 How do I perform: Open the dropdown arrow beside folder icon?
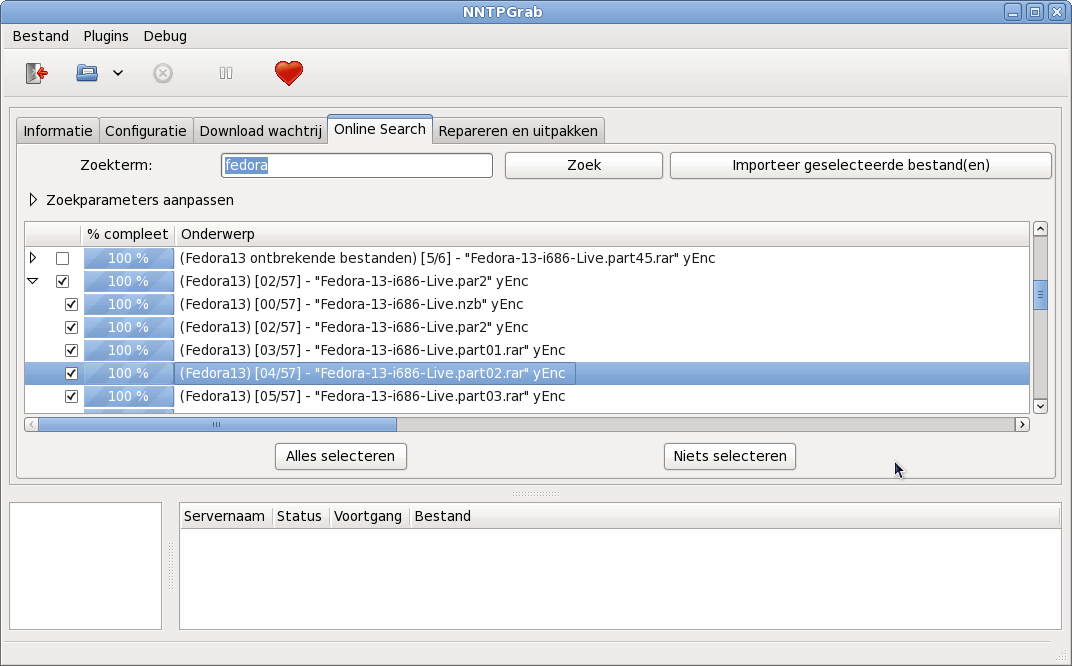pyautogui.click(x=117, y=73)
